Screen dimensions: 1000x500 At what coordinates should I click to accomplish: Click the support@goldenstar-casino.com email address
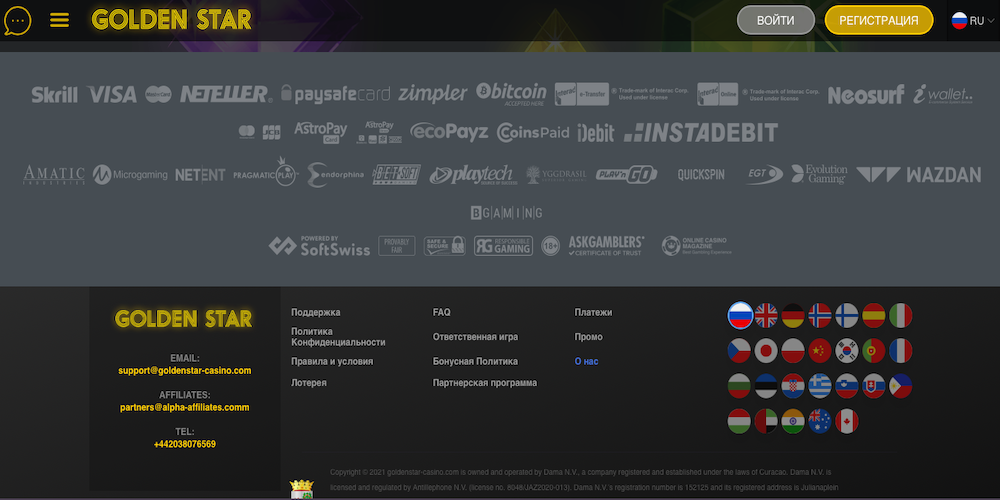tap(184, 371)
